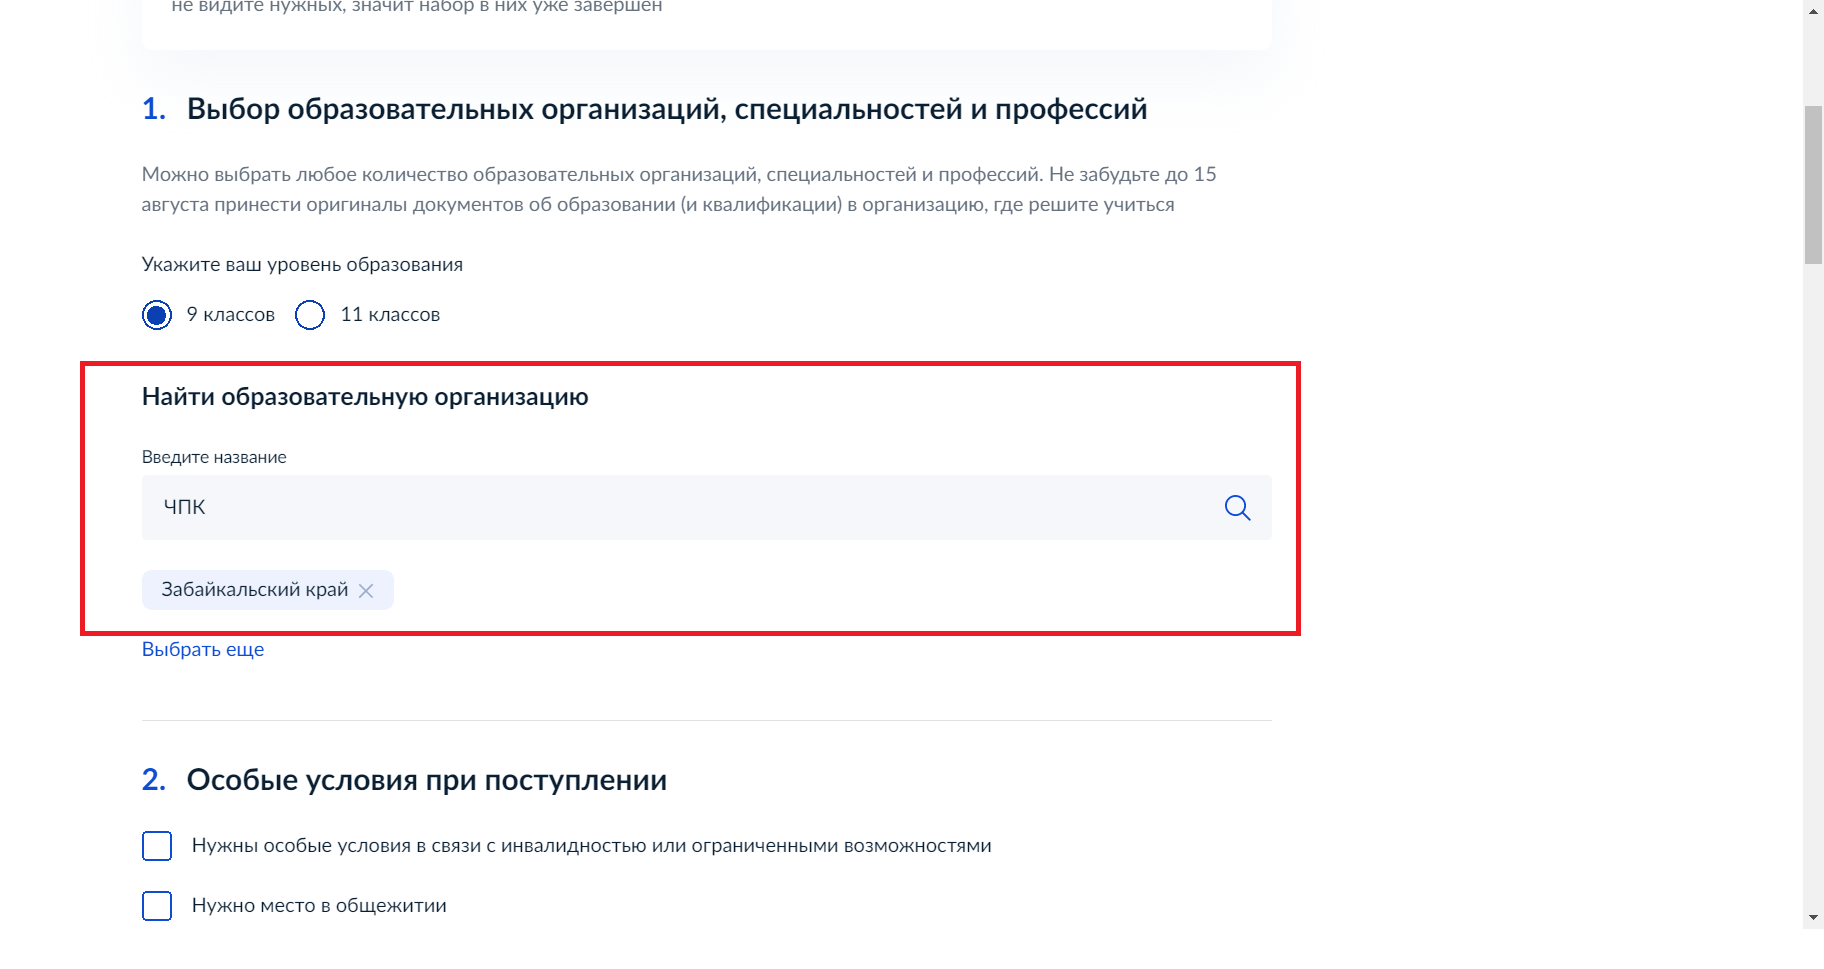This screenshot has width=1824, height=969.
Task: Click the Забайкальский край region chip
Action: (255, 590)
